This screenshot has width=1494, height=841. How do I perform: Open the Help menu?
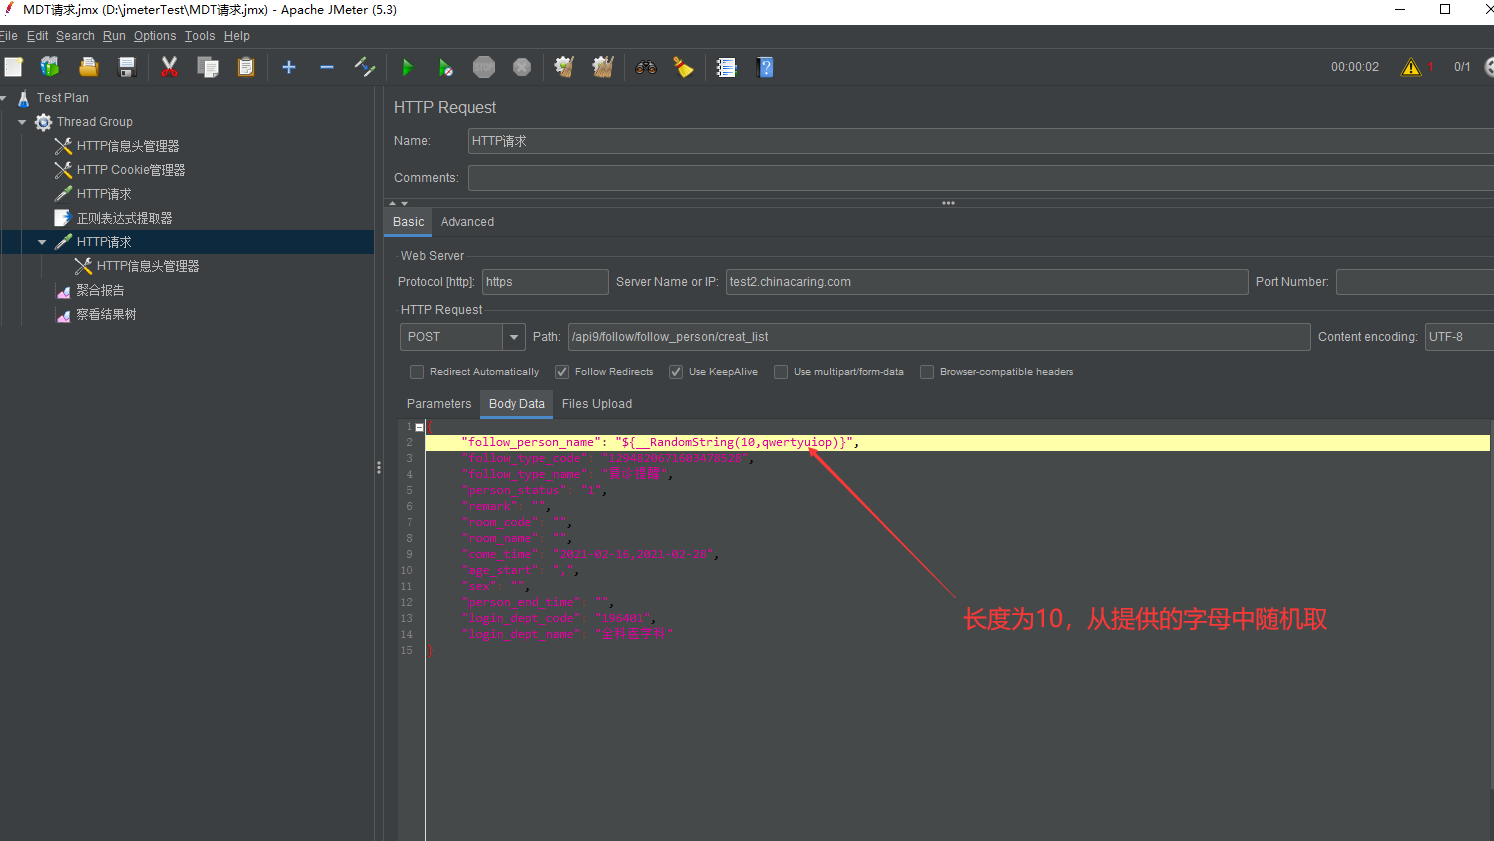(237, 36)
